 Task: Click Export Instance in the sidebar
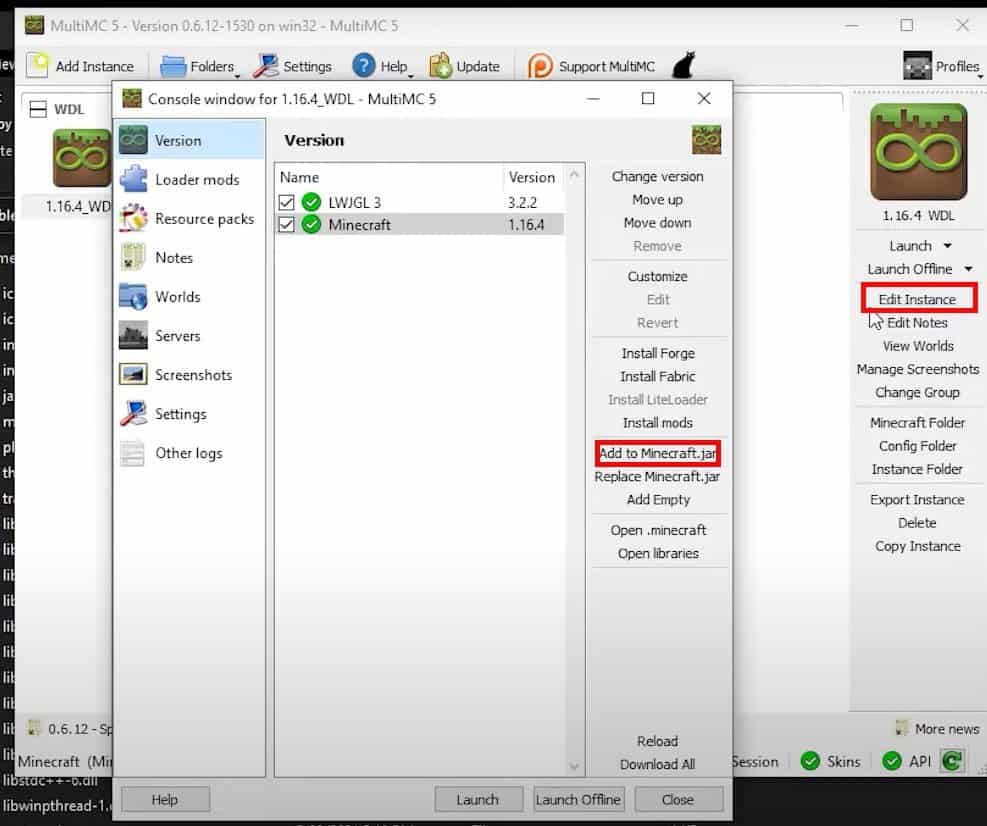pyautogui.click(x=917, y=499)
